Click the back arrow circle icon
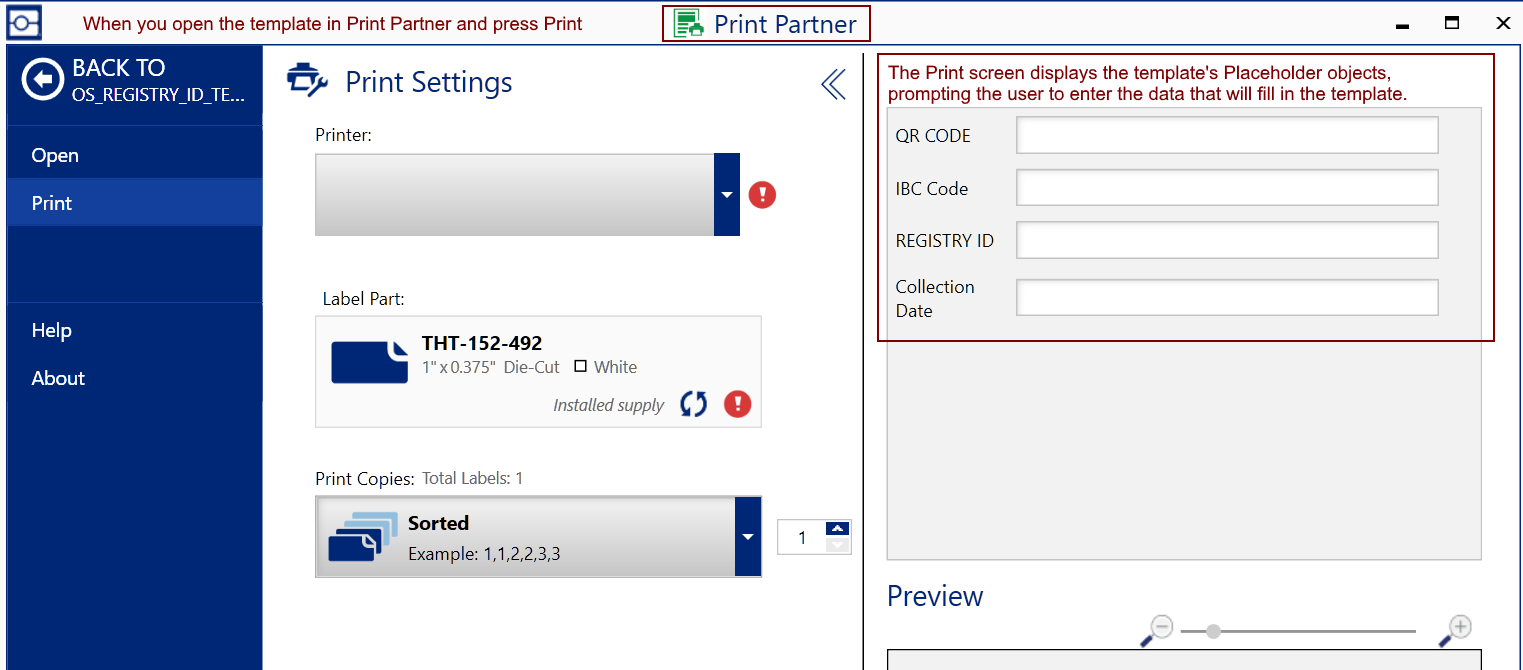 tap(43, 80)
